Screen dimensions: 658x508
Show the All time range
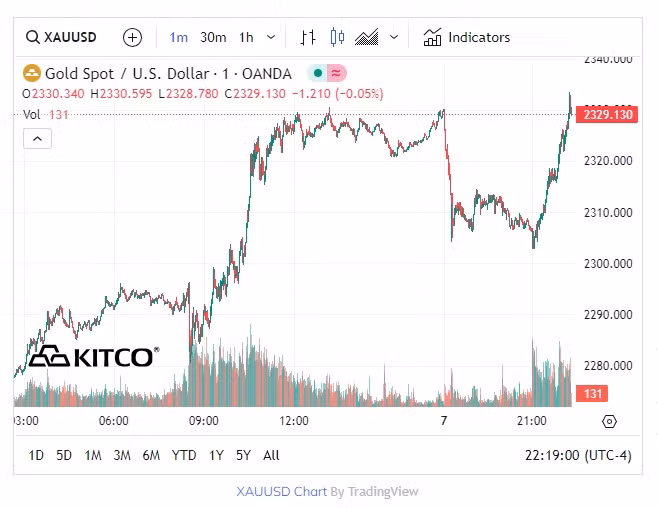[271, 456]
